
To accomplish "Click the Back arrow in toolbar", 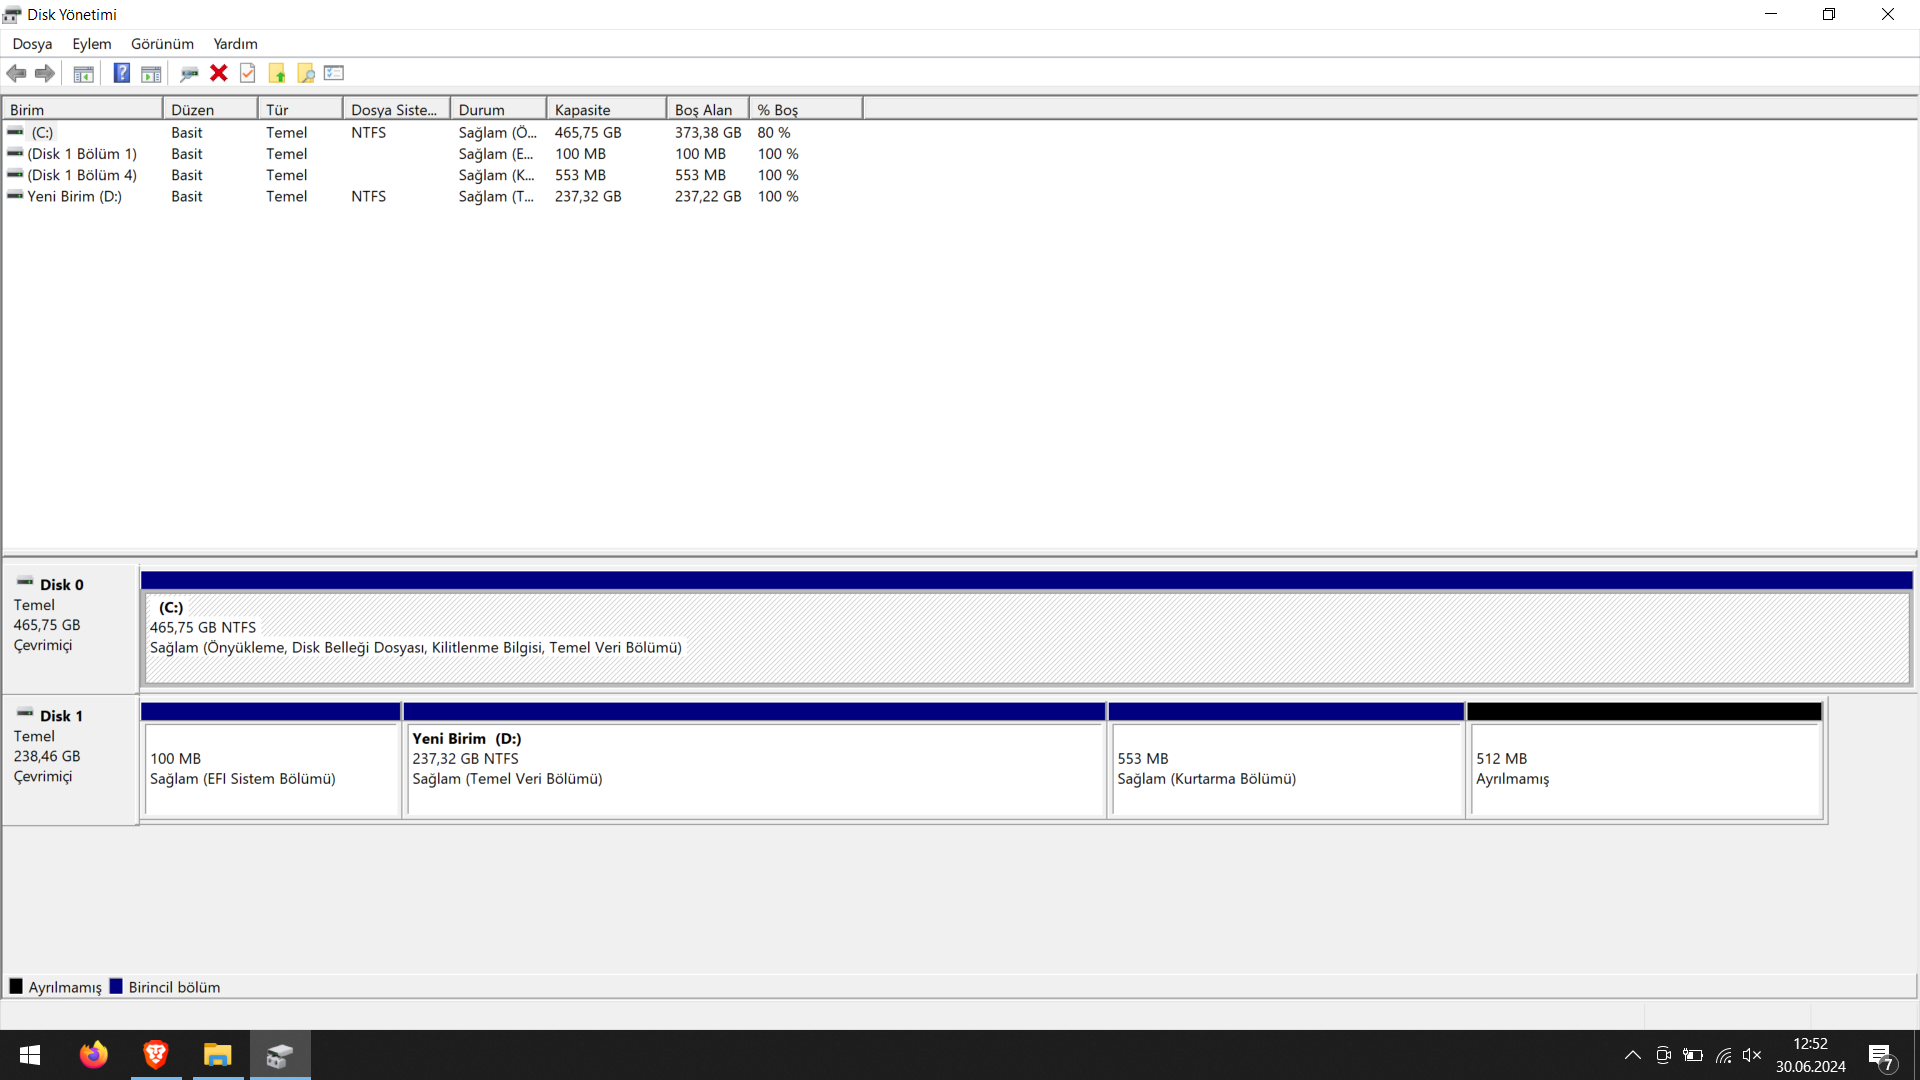I will pyautogui.click(x=16, y=73).
